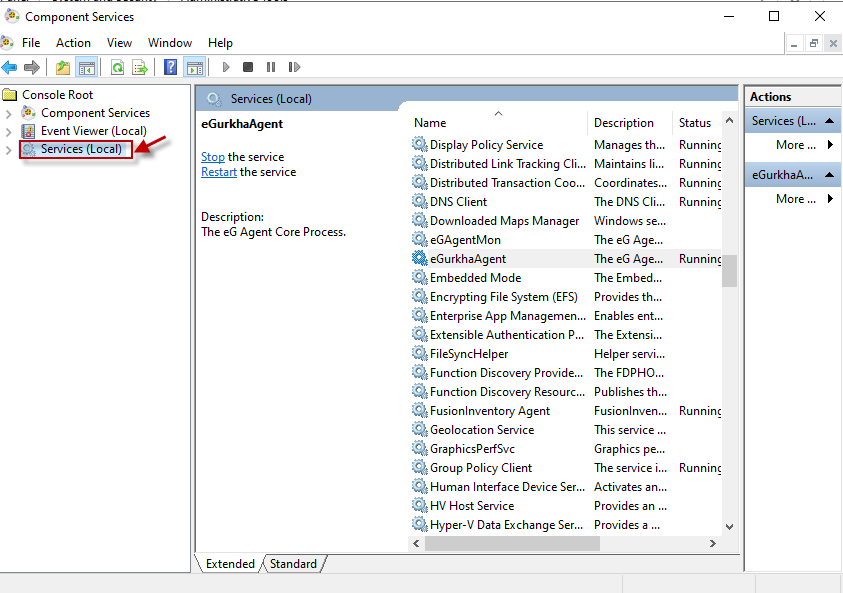Click the Export List toolbar icon

coord(140,67)
